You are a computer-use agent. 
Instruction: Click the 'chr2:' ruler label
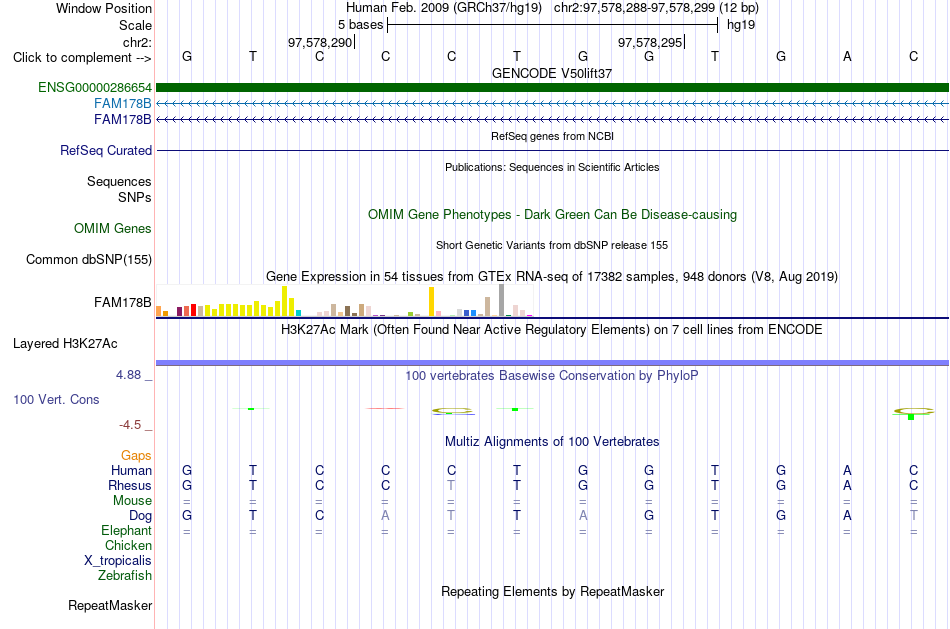point(137,42)
